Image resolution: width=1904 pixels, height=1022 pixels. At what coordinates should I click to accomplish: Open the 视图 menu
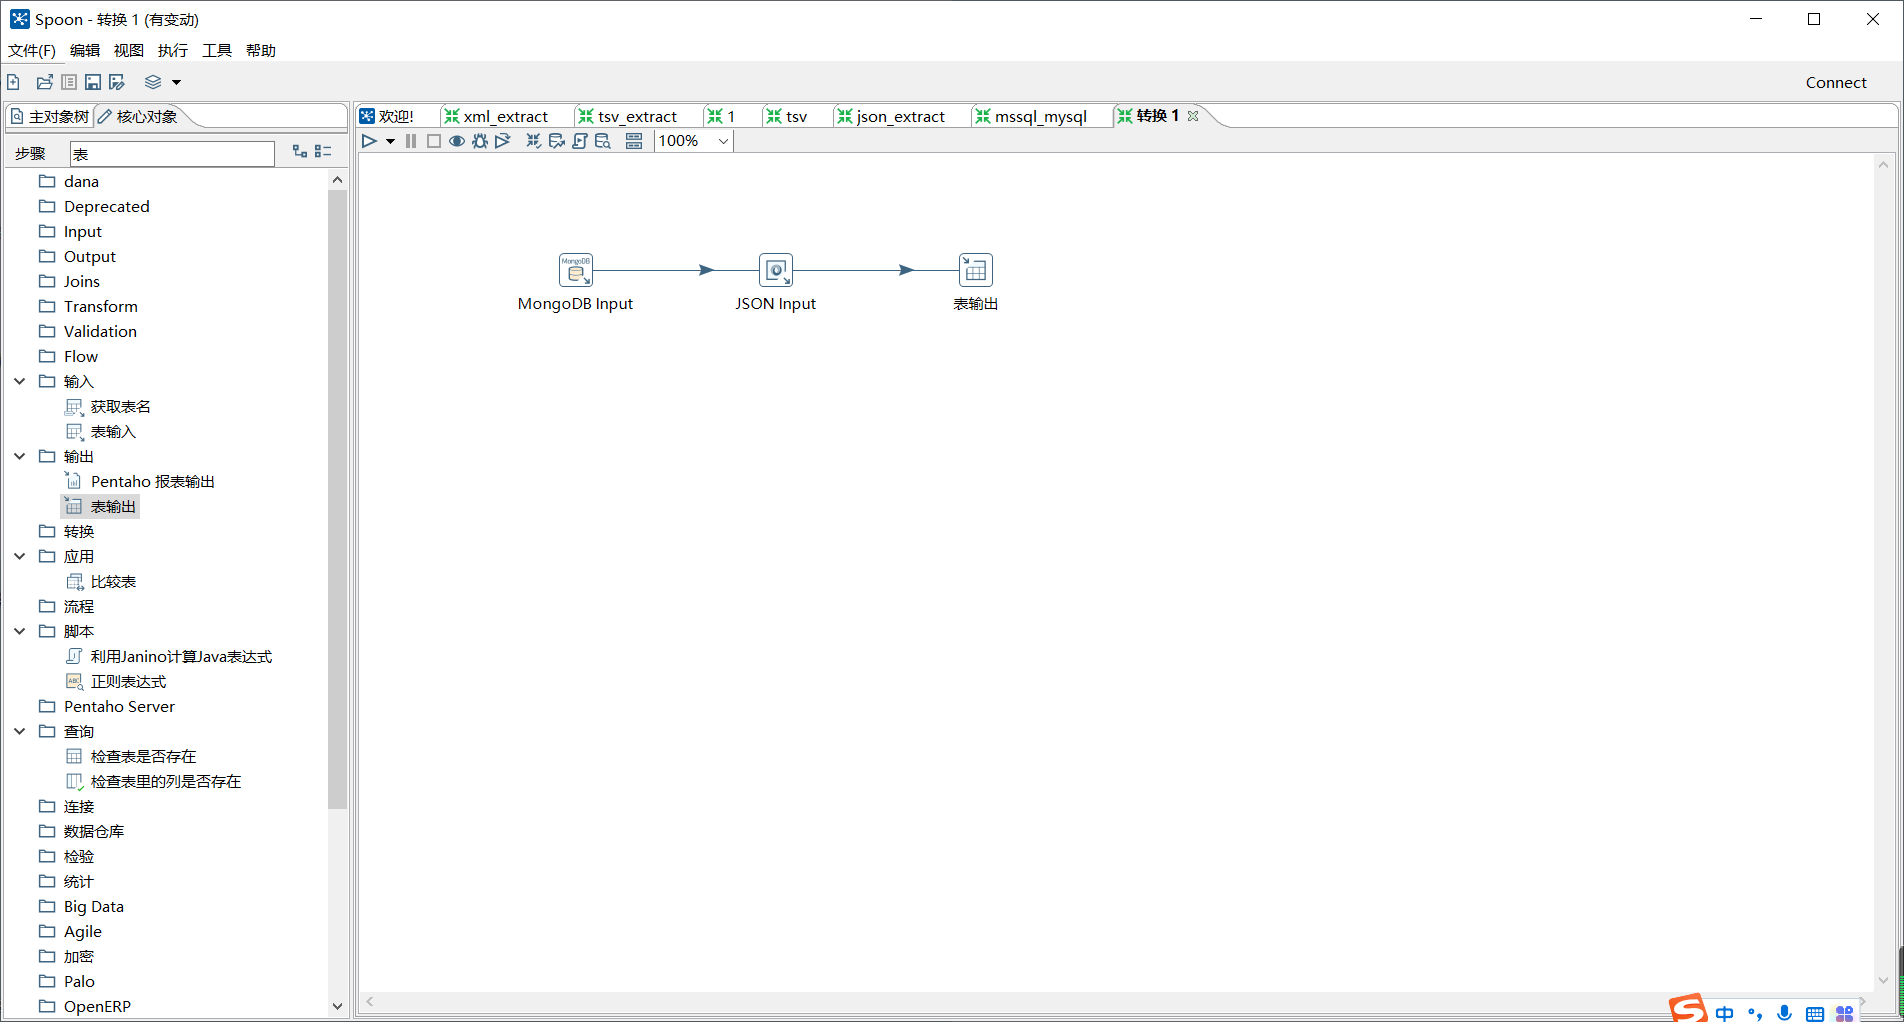point(129,50)
